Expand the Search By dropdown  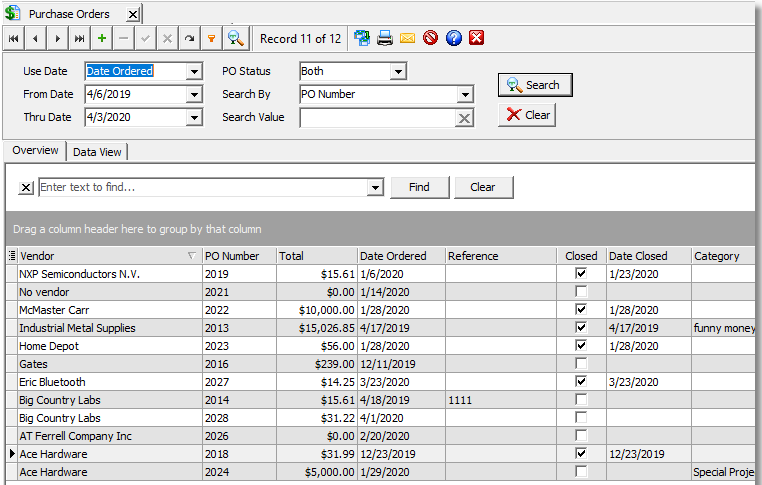pos(465,94)
